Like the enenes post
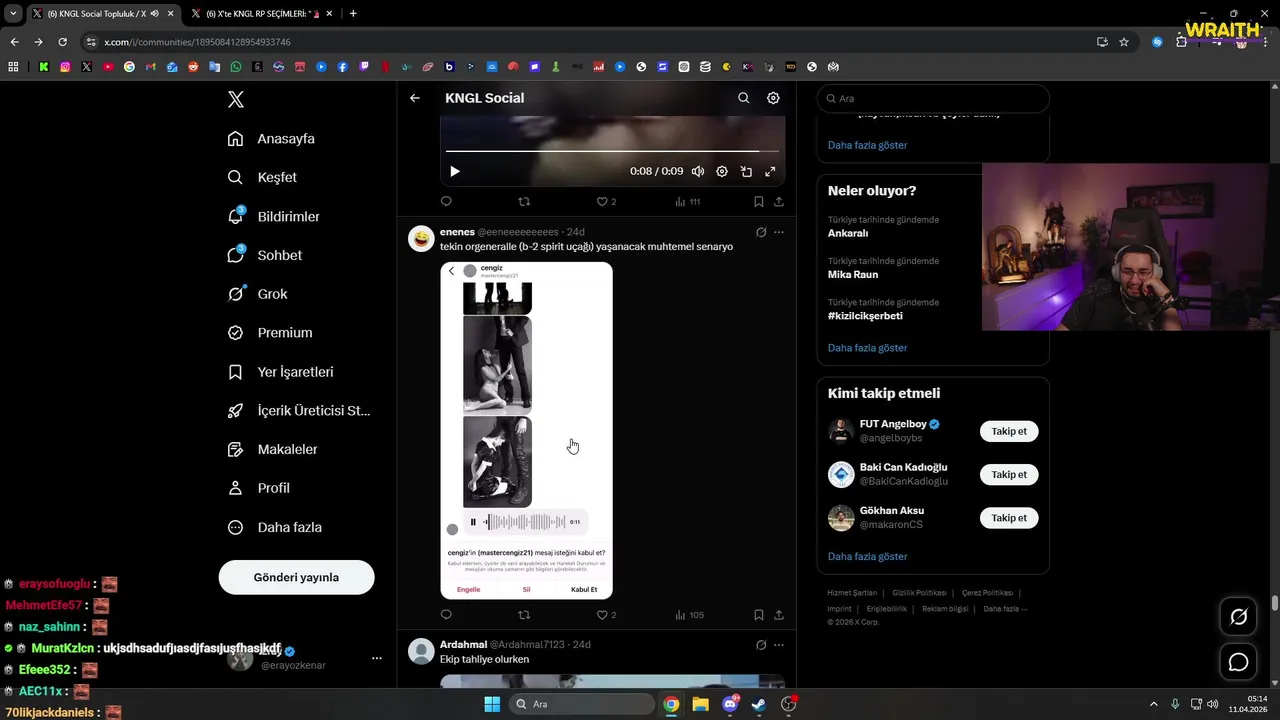 [x=606, y=615]
